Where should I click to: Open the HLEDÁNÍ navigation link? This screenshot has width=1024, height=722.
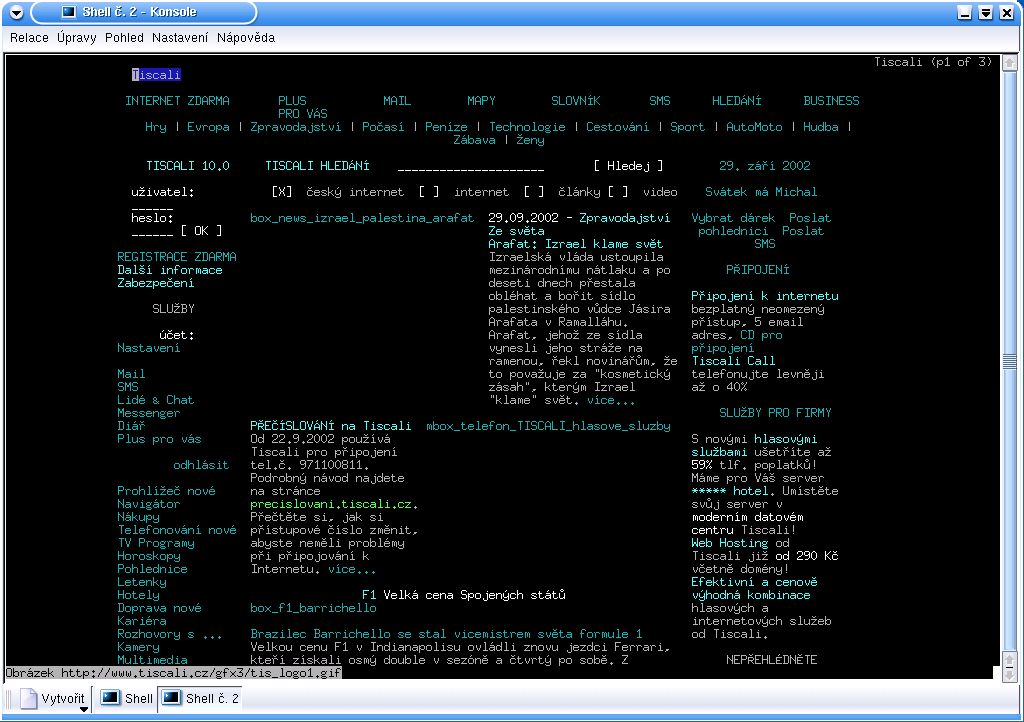737,101
